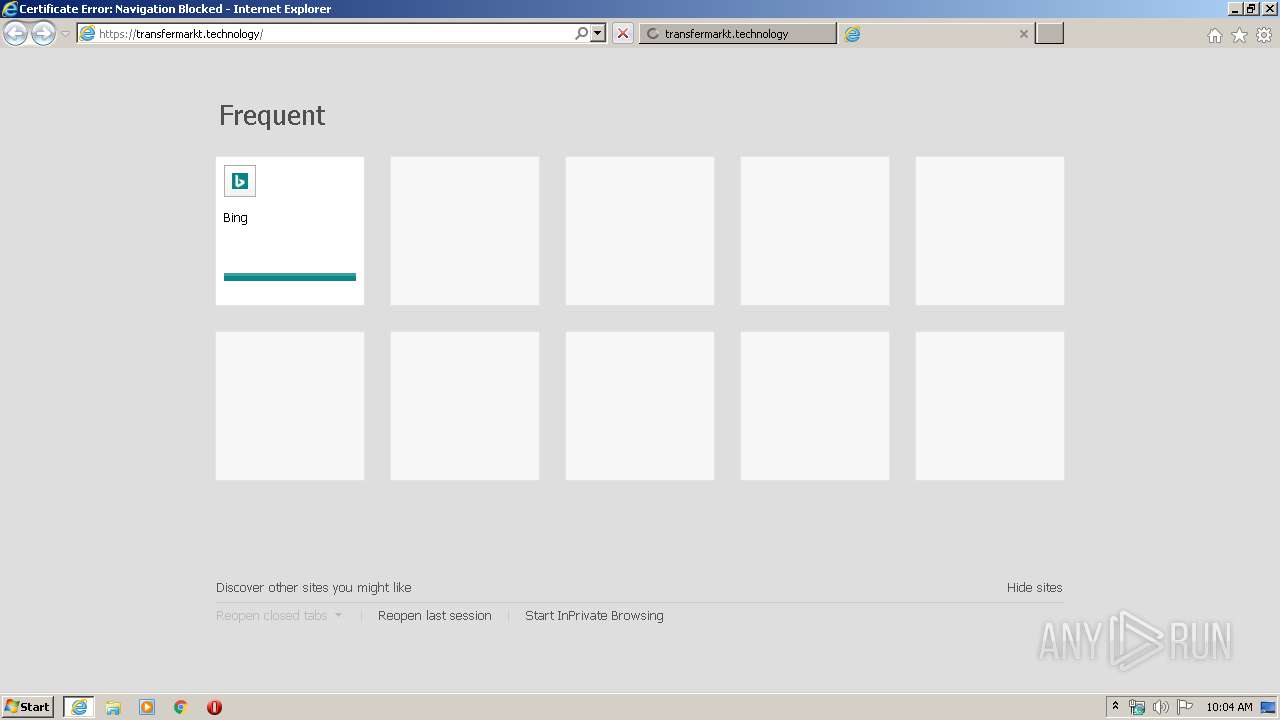Open Google Chrome from the taskbar

click(181, 707)
